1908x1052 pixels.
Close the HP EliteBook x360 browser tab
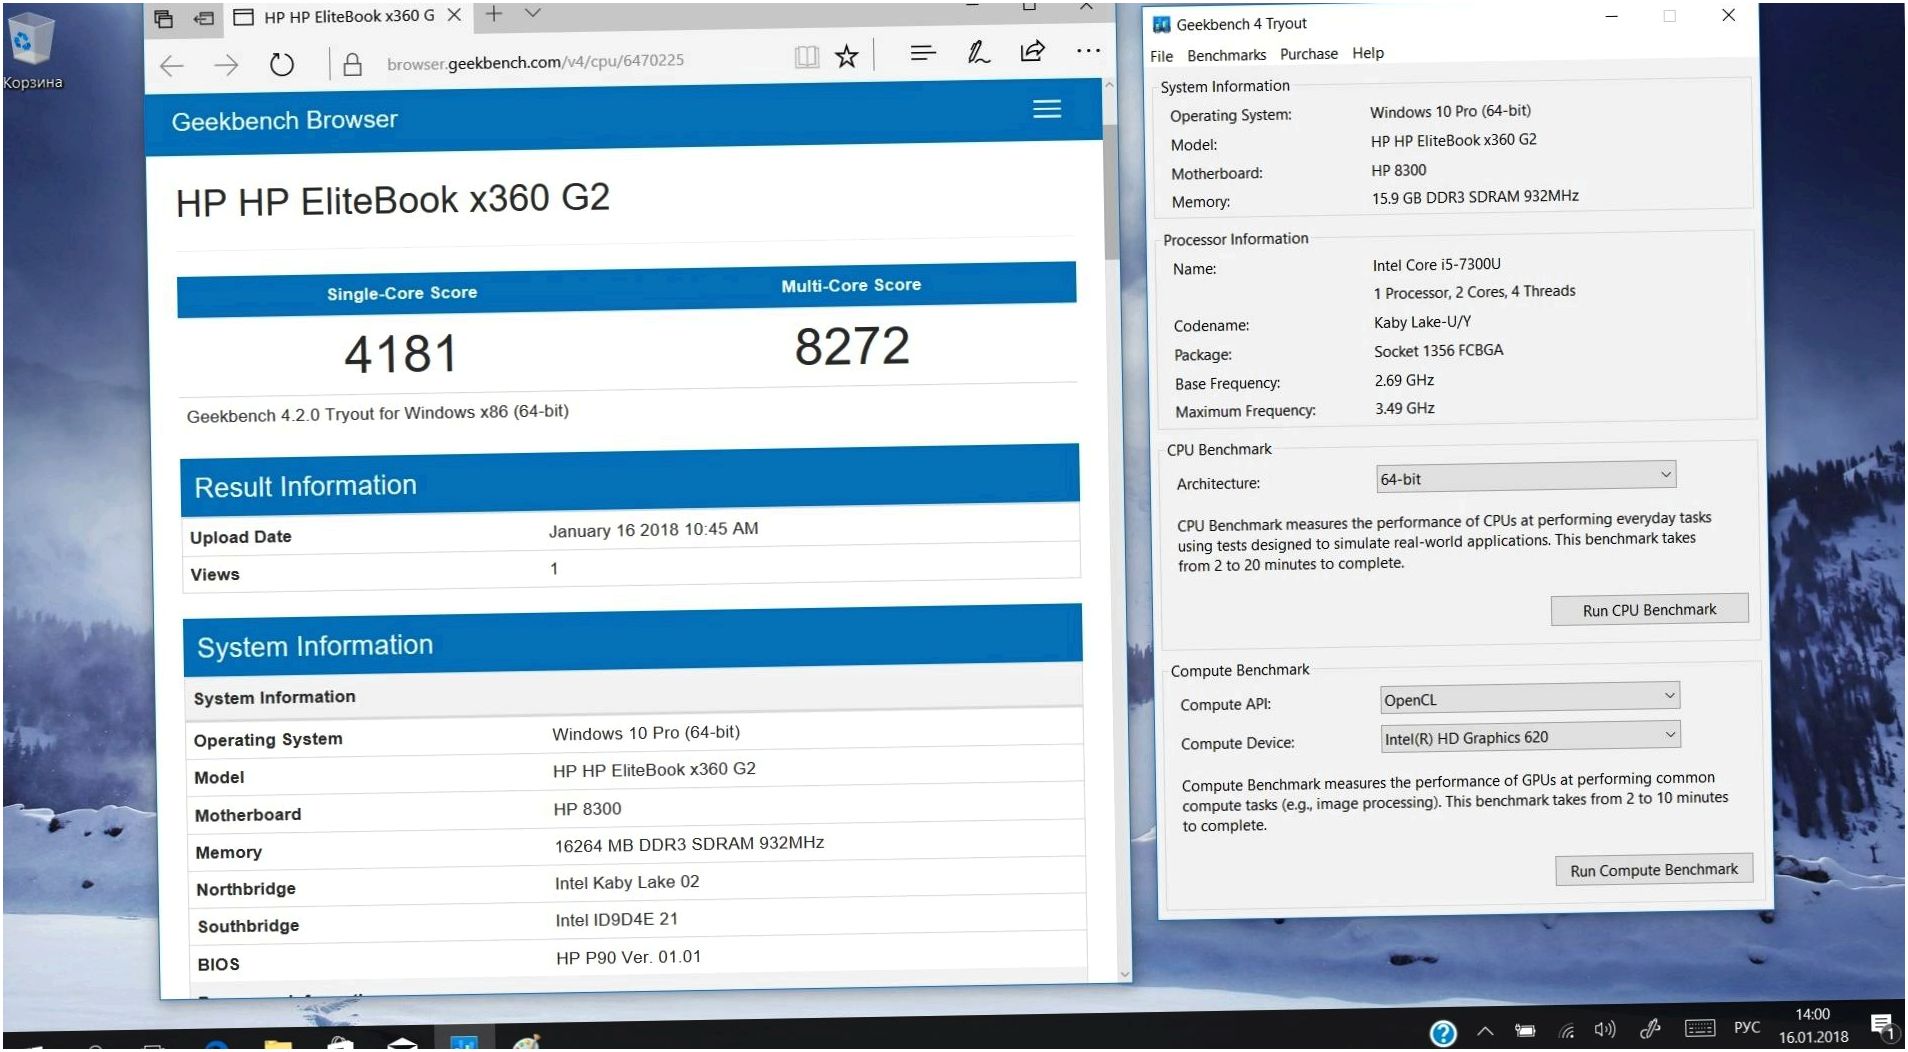coord(454,15)
